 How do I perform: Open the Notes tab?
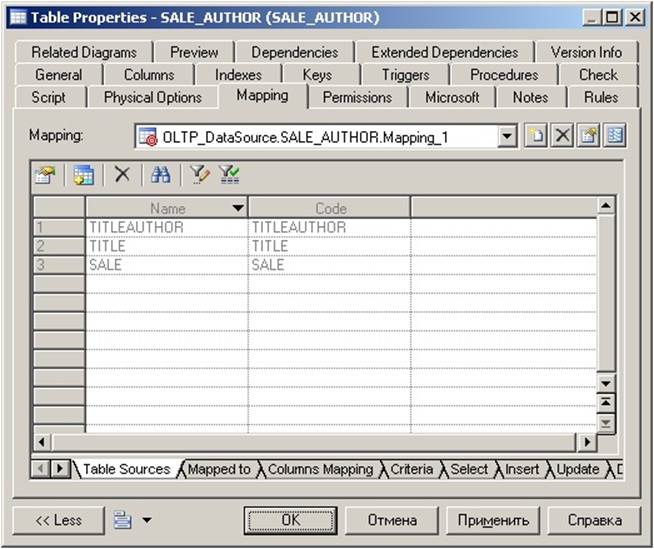point(530,97)
